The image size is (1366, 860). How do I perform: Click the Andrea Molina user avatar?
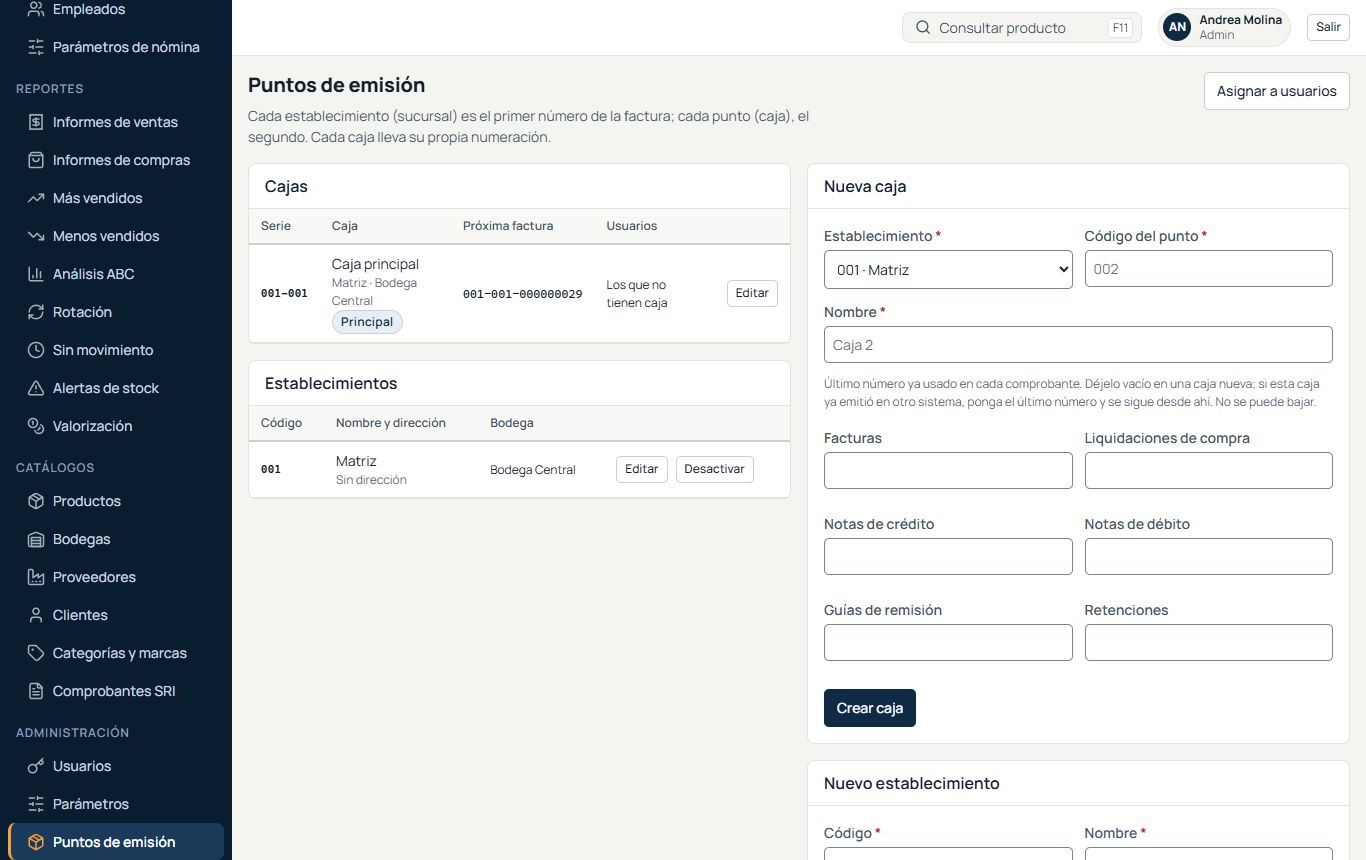coord(1178,27)
